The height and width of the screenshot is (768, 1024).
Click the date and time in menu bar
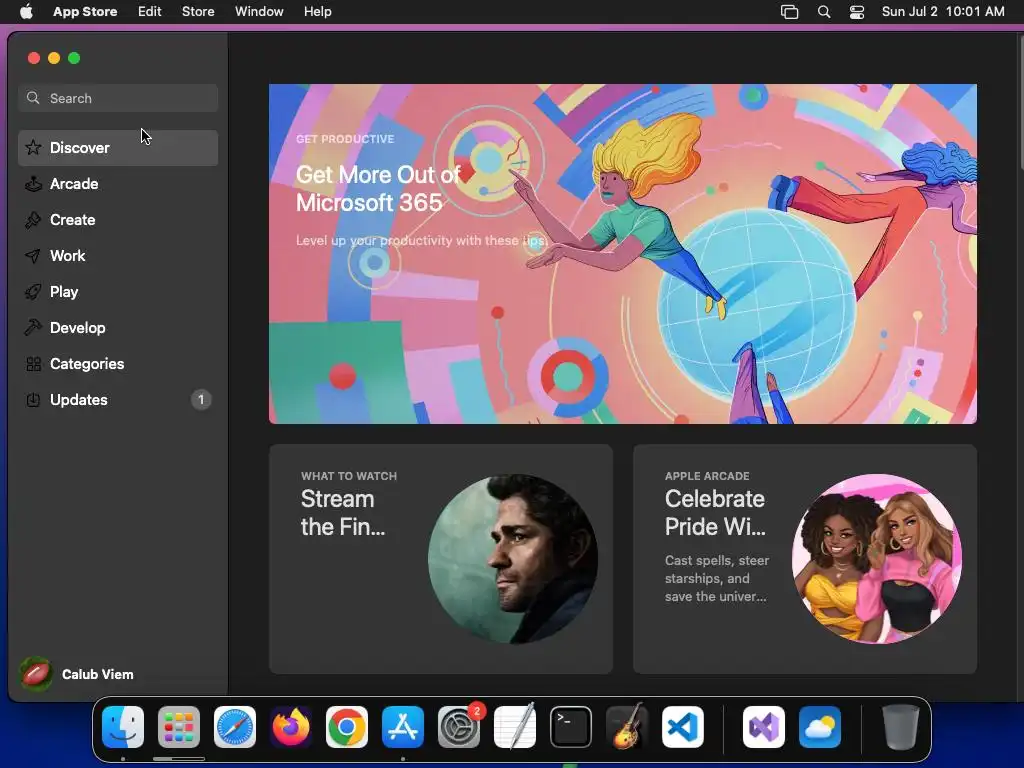tap(943, 11)
